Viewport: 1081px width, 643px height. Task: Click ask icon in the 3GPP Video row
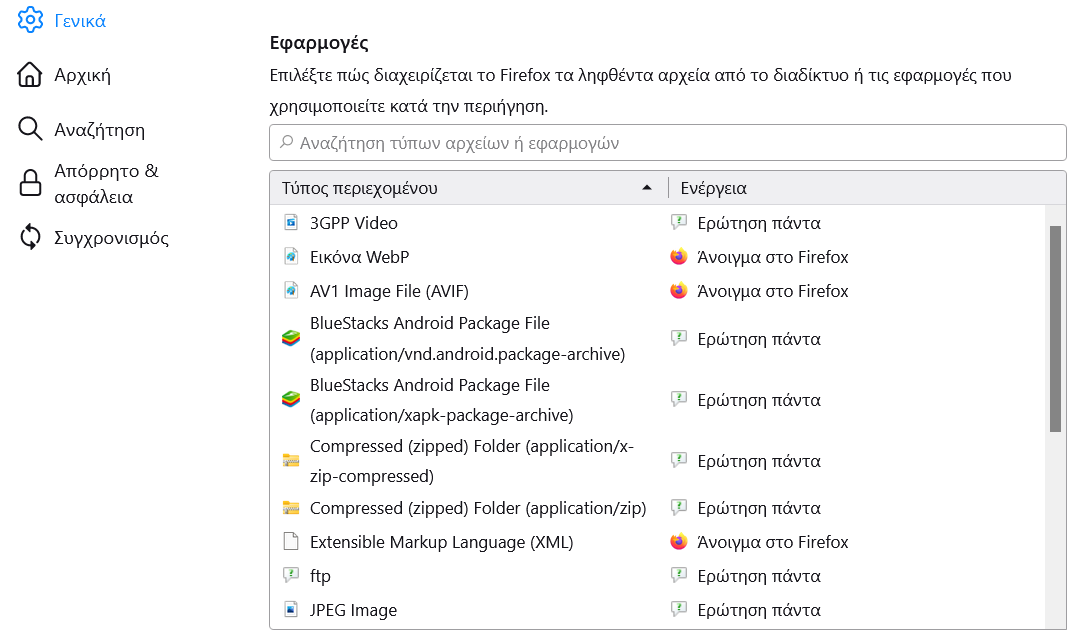point(679,222)
